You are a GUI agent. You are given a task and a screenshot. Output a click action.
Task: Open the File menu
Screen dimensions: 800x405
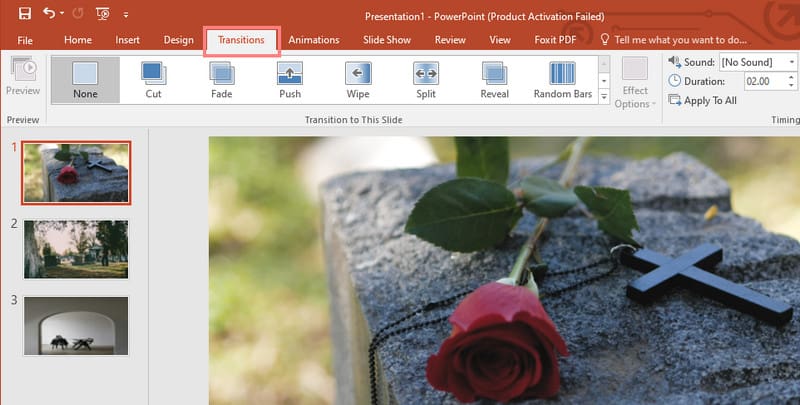click(x=25, y=40)
